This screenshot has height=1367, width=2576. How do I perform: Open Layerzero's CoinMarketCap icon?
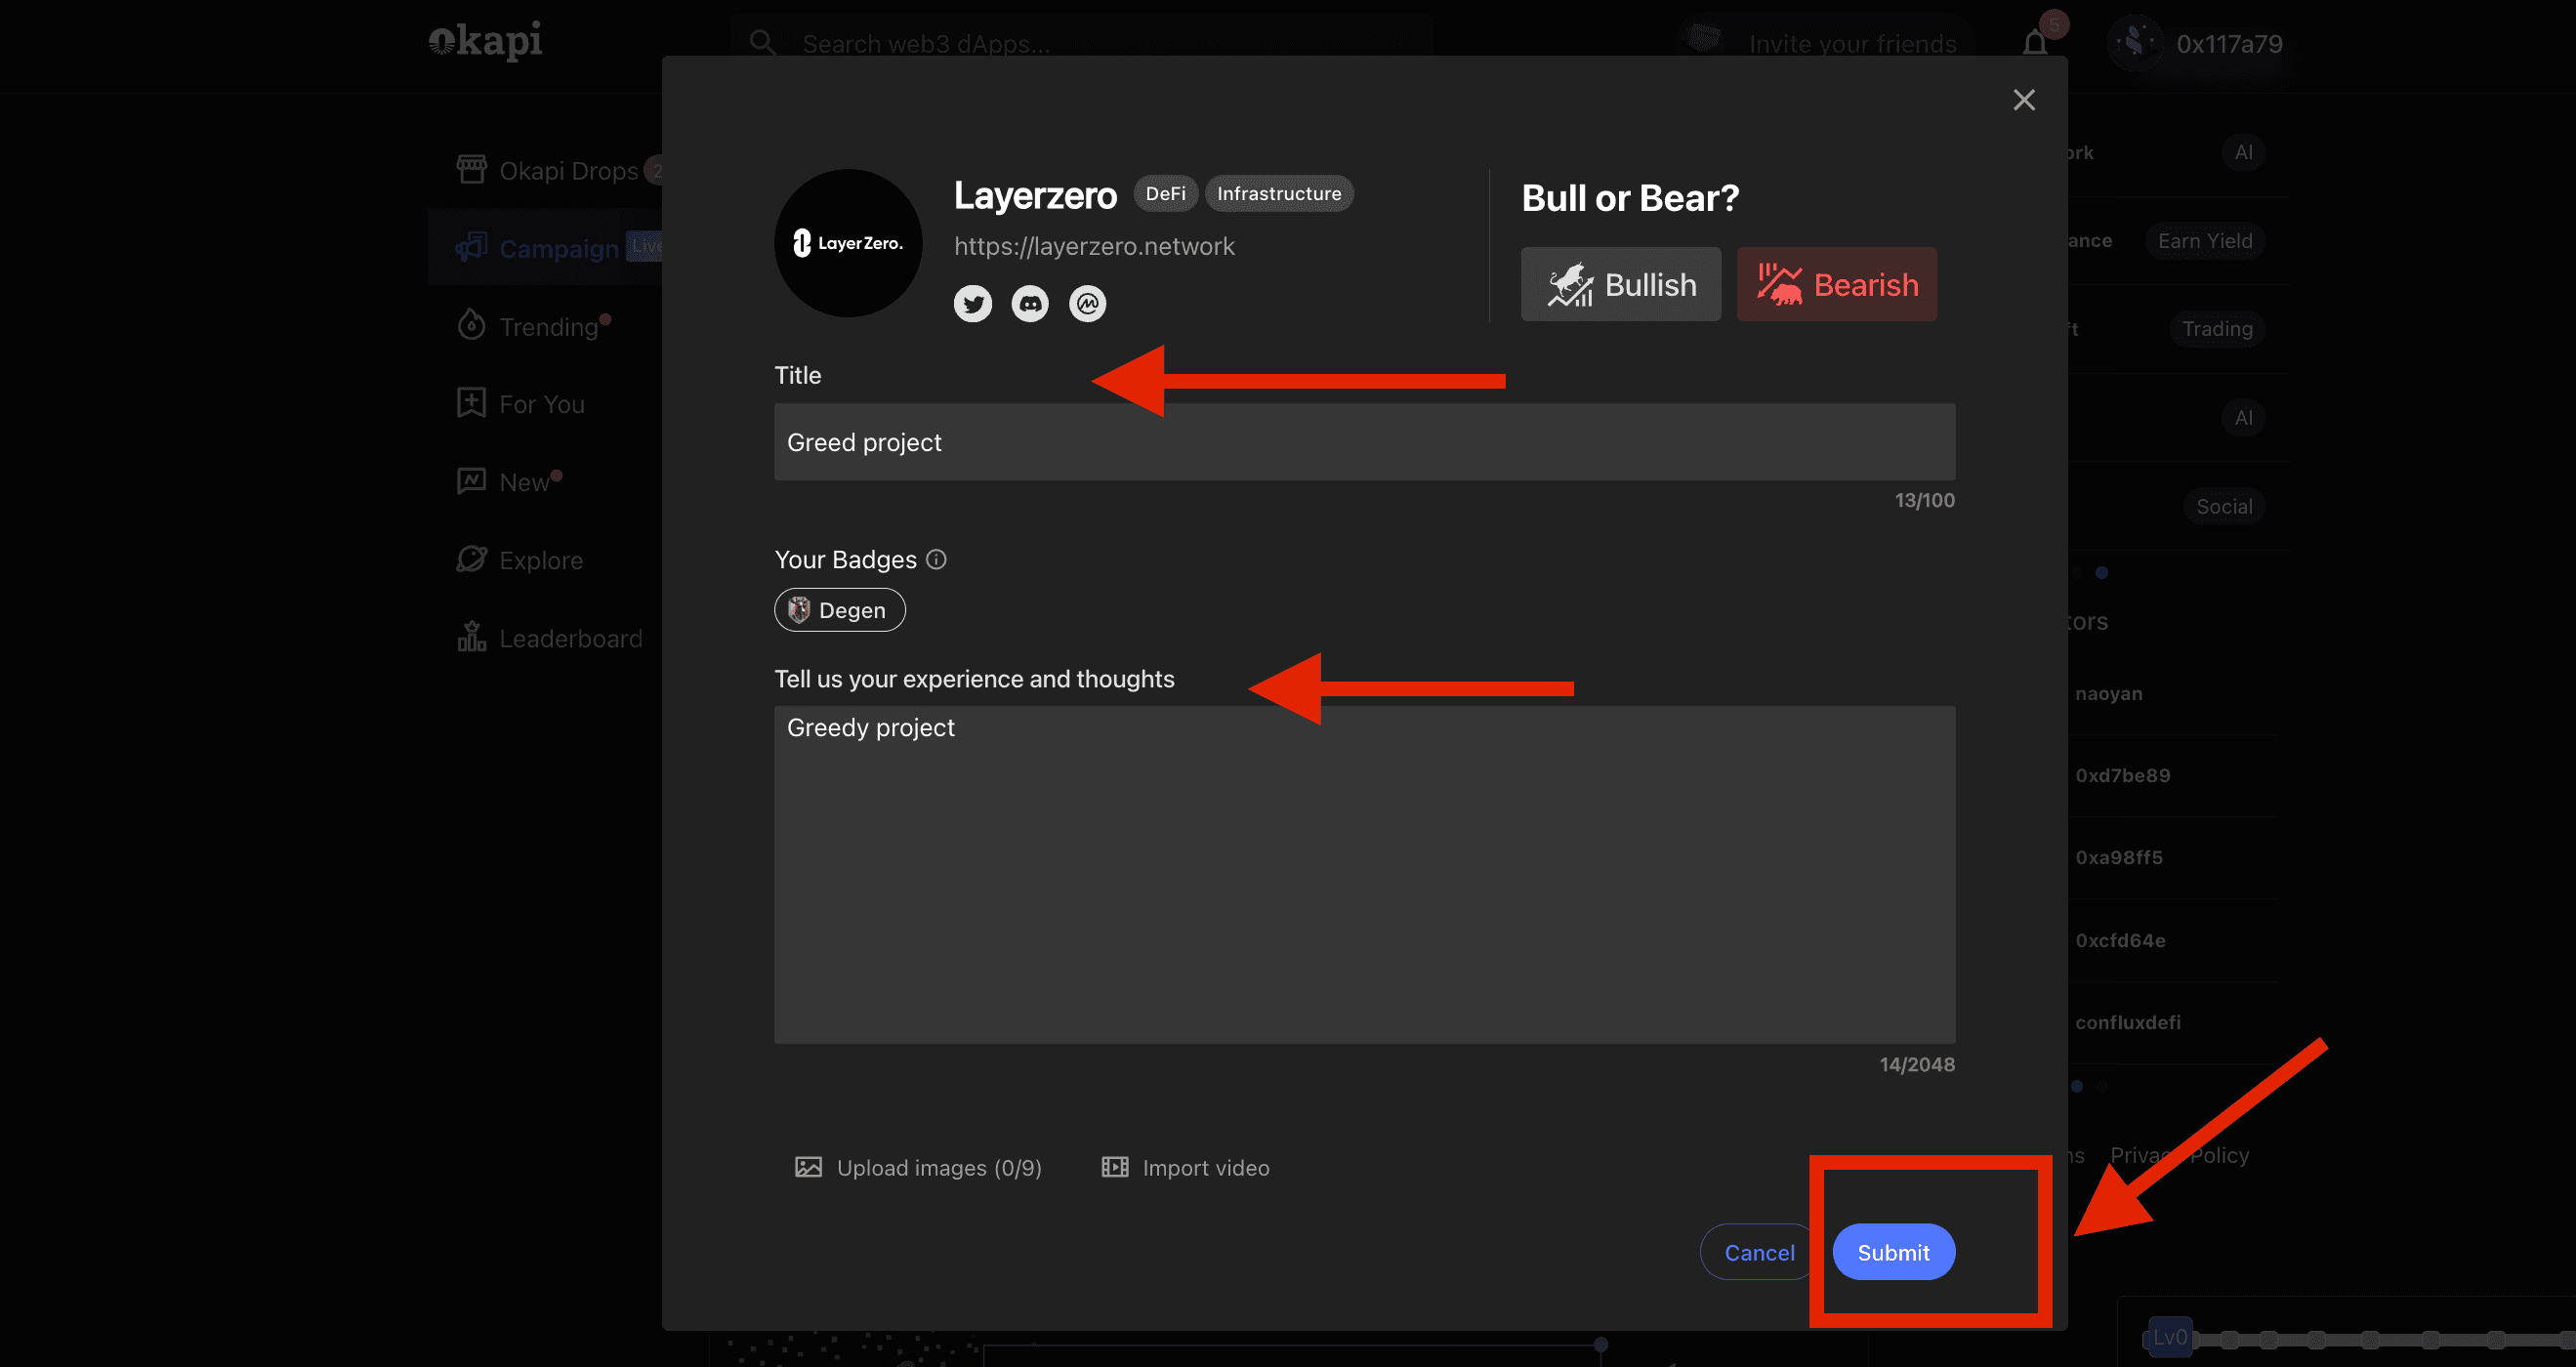pos(1088,303)
